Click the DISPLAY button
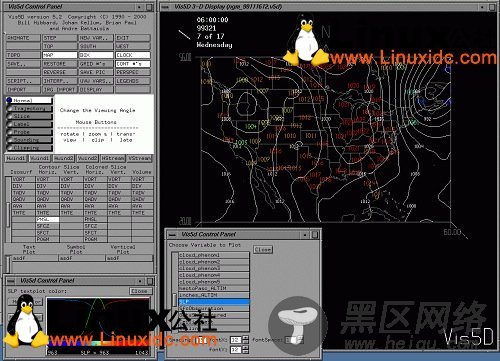 tap(96, 89)
